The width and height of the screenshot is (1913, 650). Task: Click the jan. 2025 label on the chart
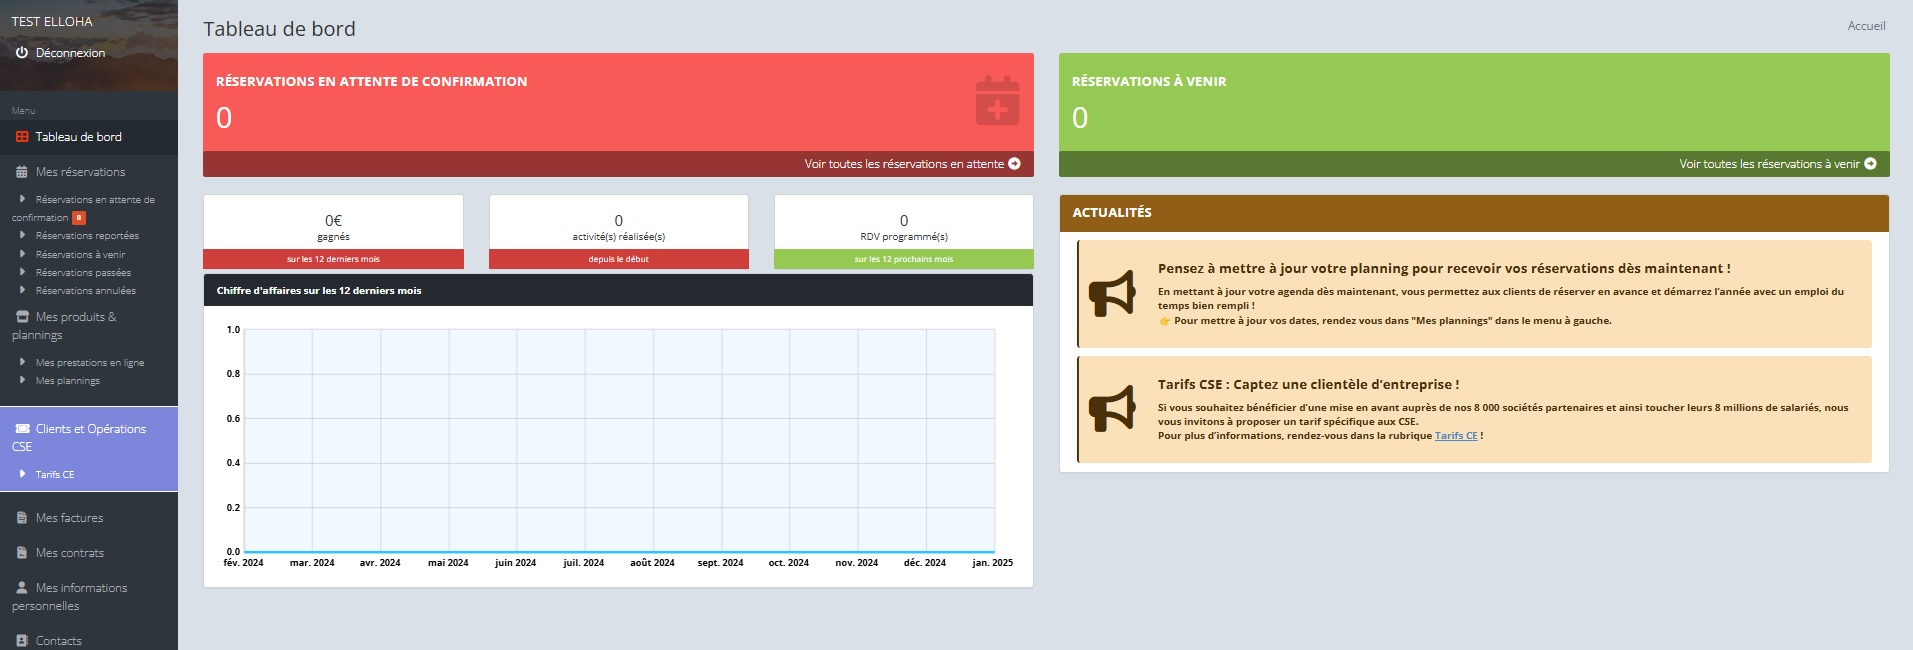click(992, 563)
